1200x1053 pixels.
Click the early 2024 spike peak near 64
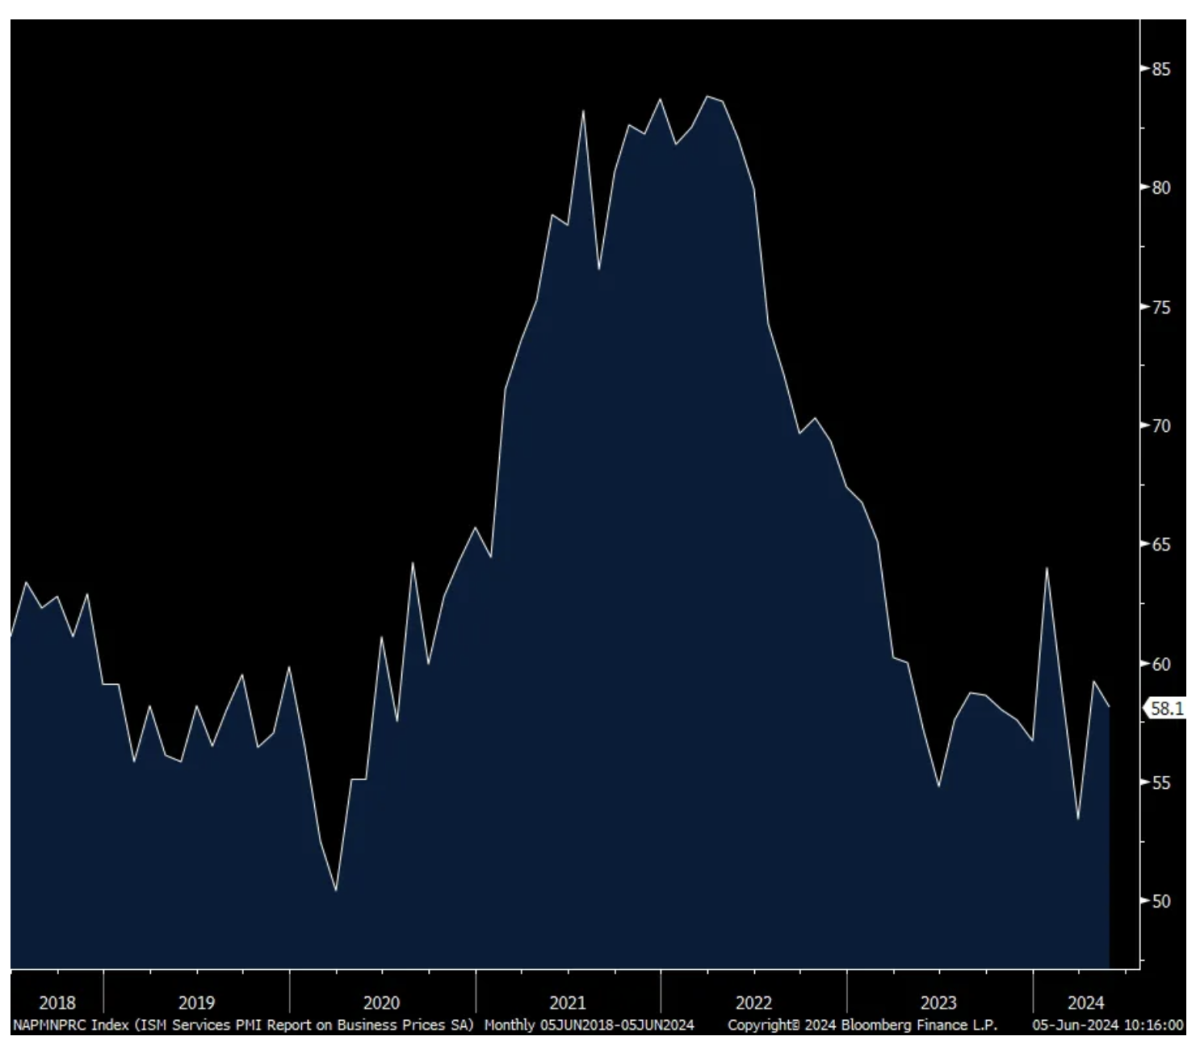(x=1047, y=568)
